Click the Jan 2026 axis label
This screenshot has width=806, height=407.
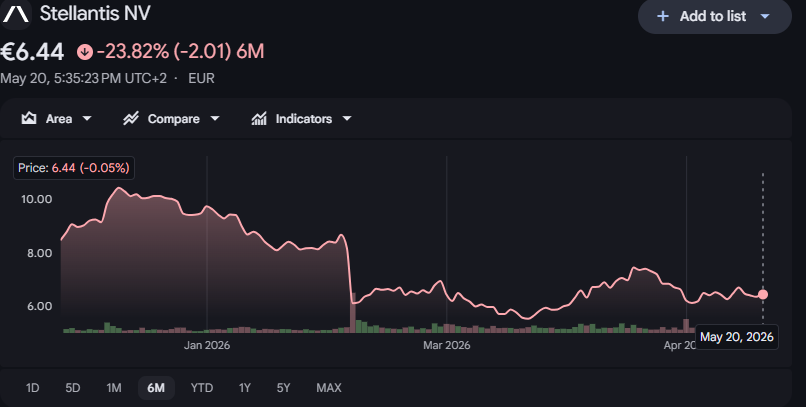coord(207,345)
